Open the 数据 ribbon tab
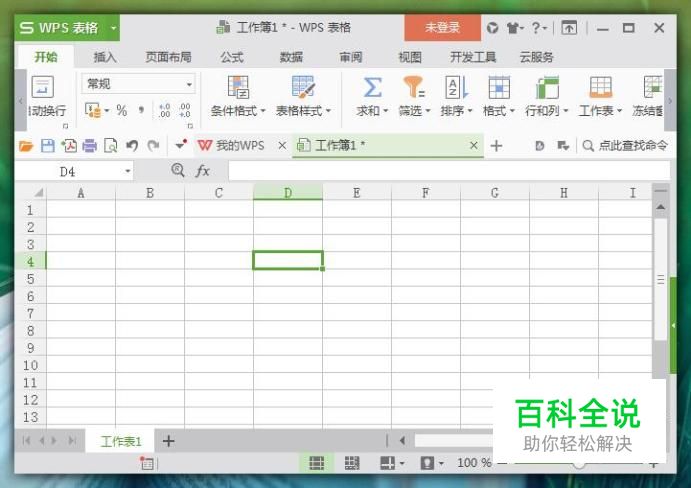 click(x=291, y=57)
